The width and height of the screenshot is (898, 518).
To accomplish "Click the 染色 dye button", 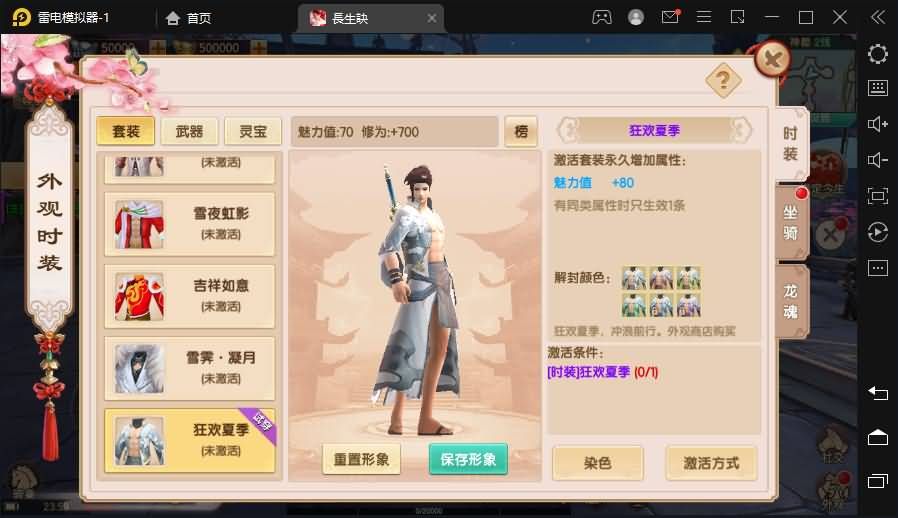I will (597, 463).
